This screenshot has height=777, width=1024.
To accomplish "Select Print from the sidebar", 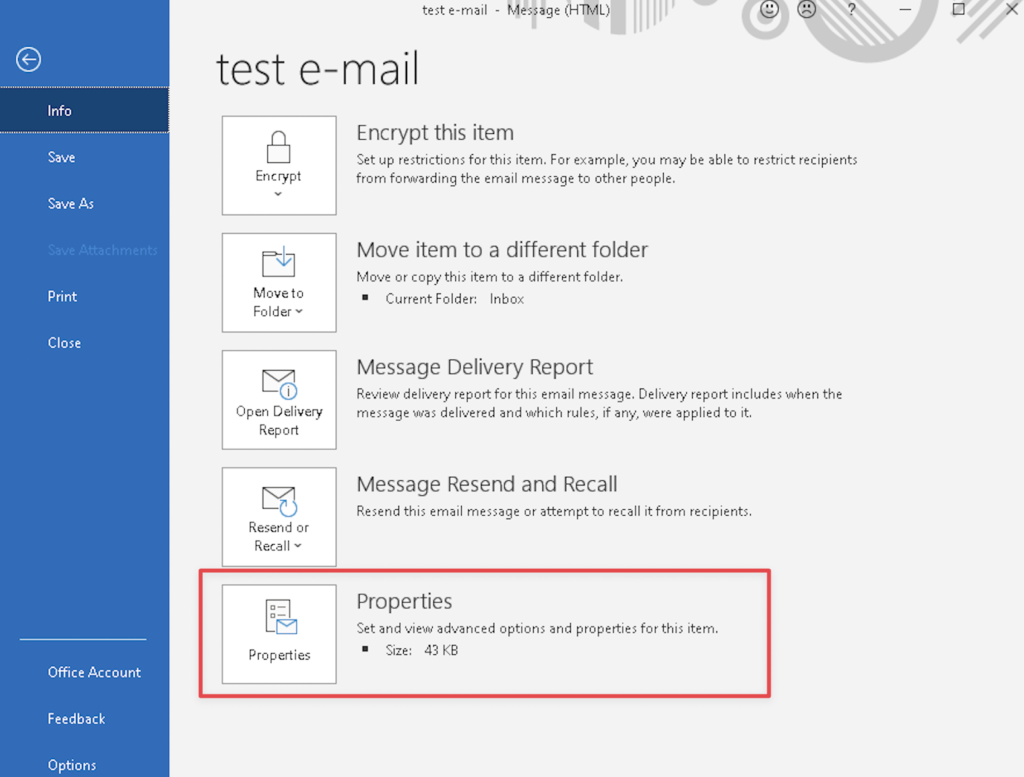I will pyautogui.click(x=62, y=296).
